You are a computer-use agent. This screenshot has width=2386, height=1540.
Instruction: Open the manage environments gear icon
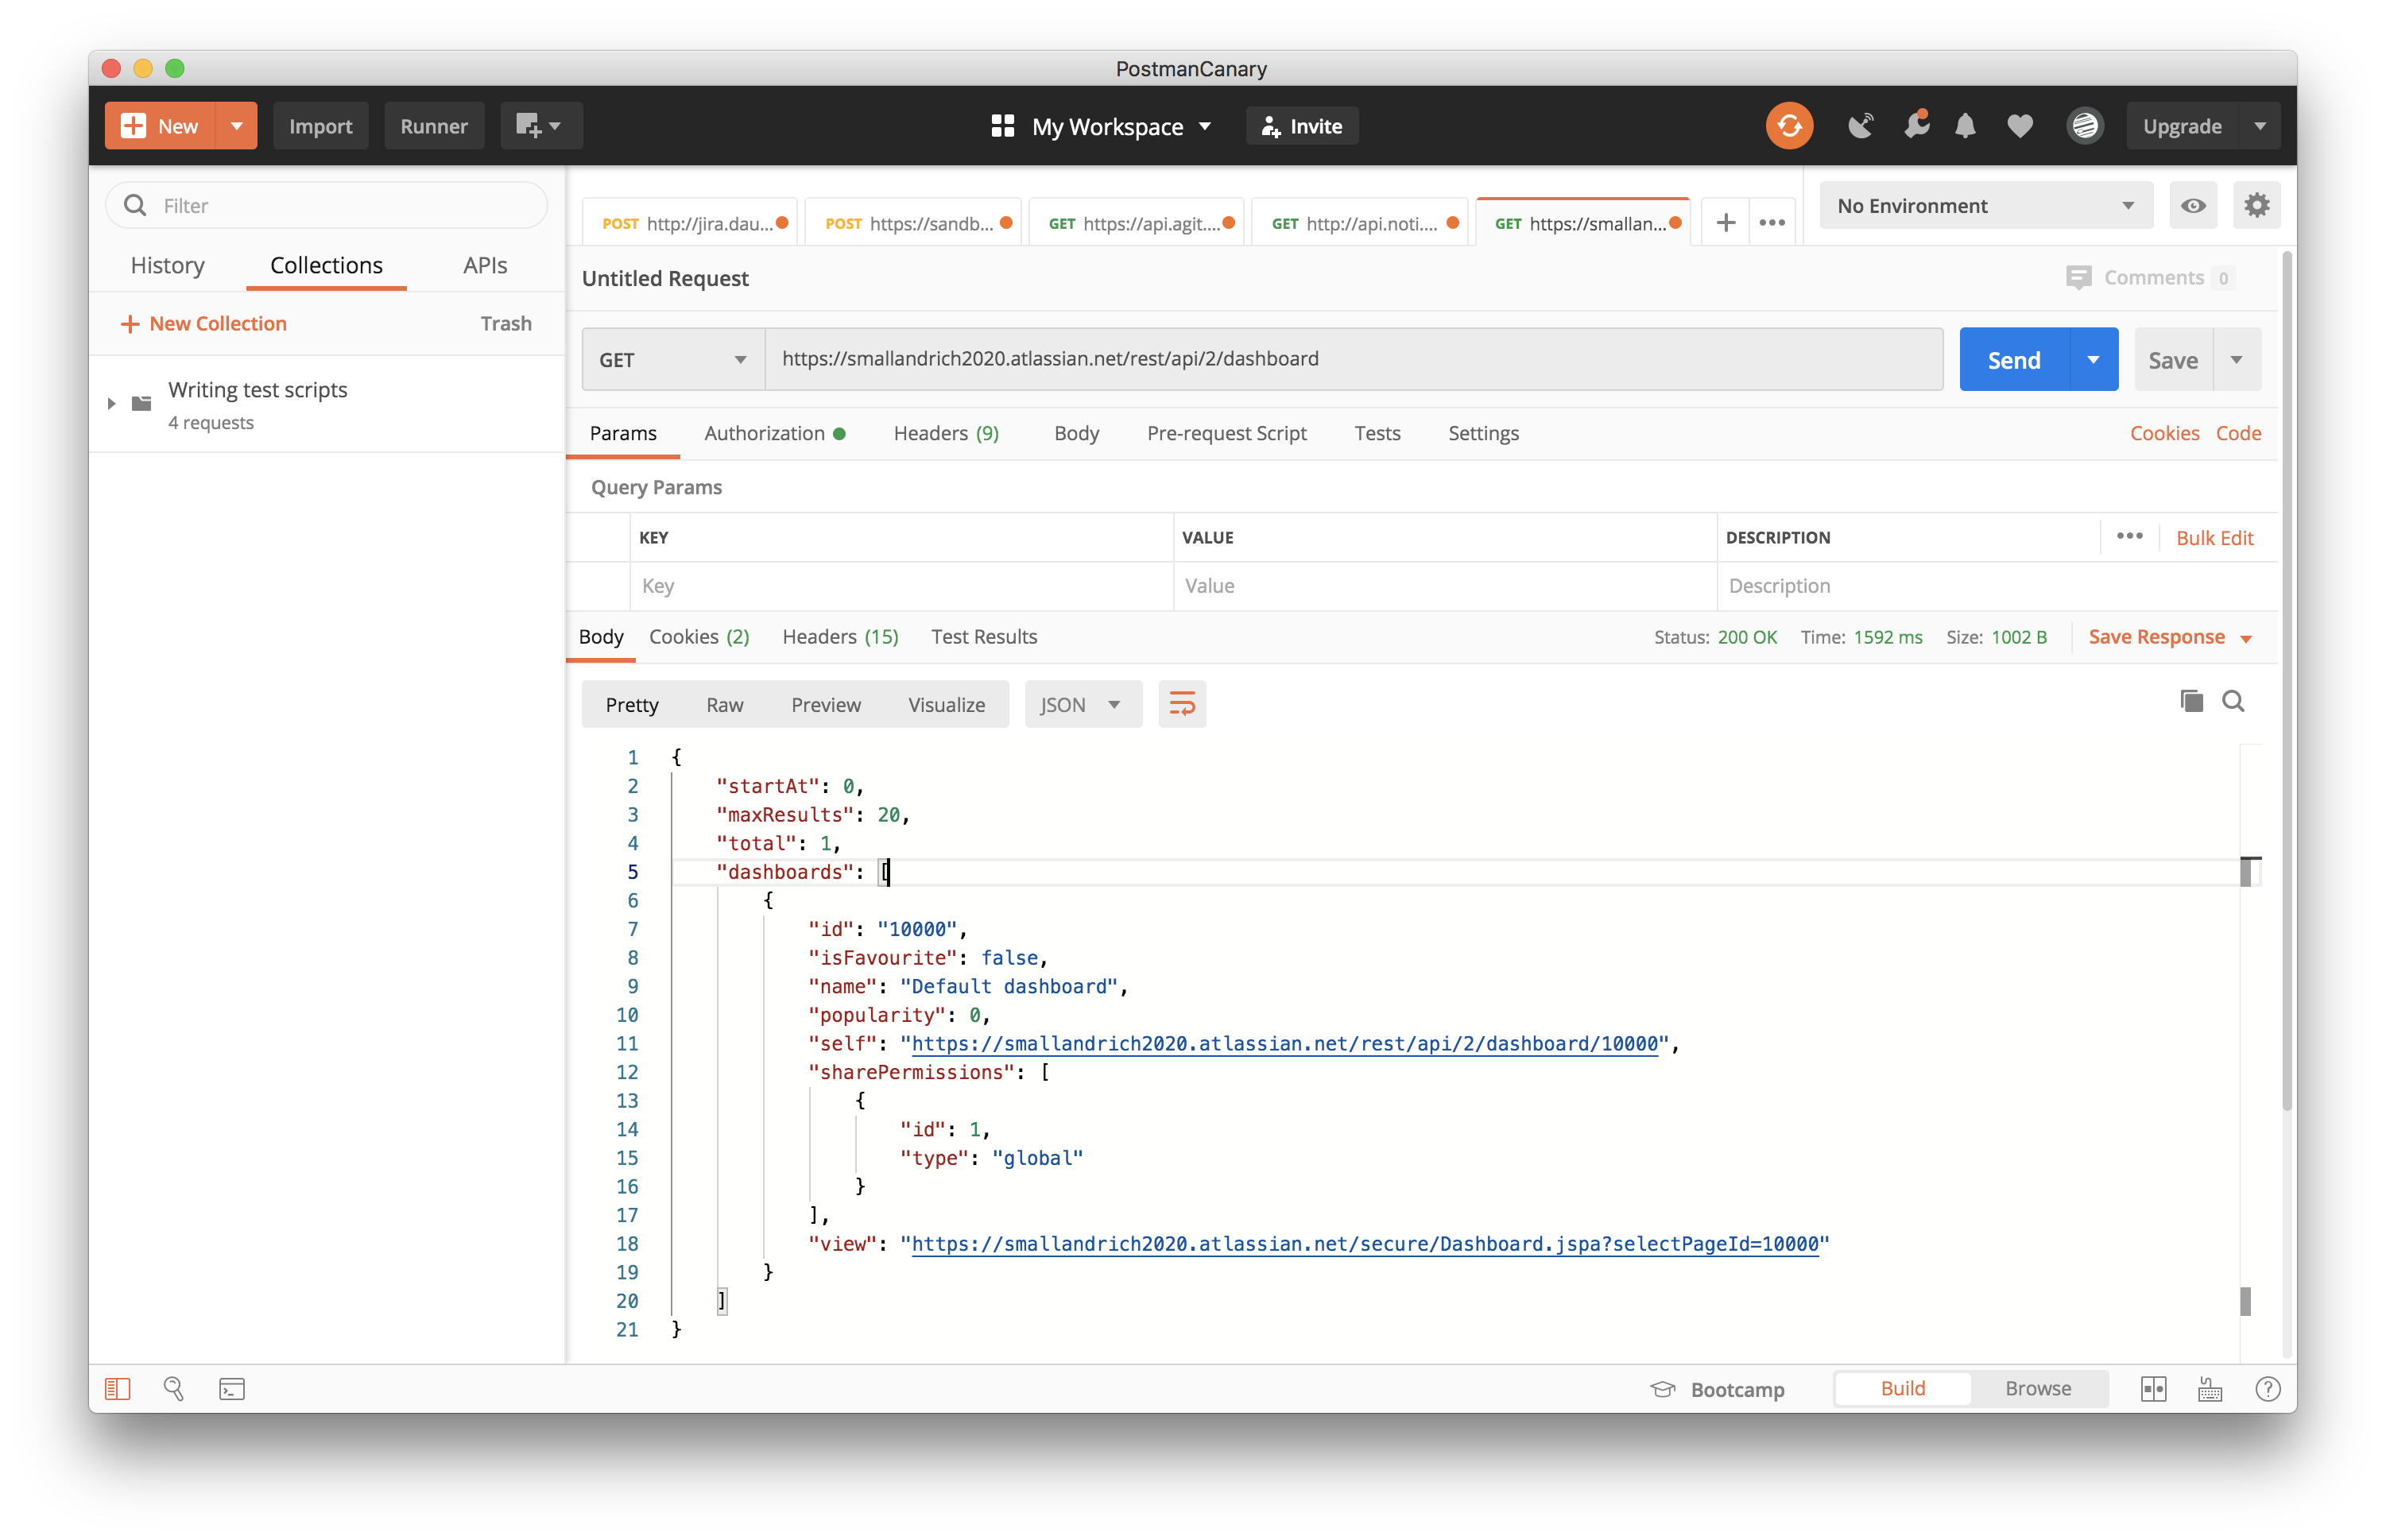pyautogui.click(x=2257, y=206)
